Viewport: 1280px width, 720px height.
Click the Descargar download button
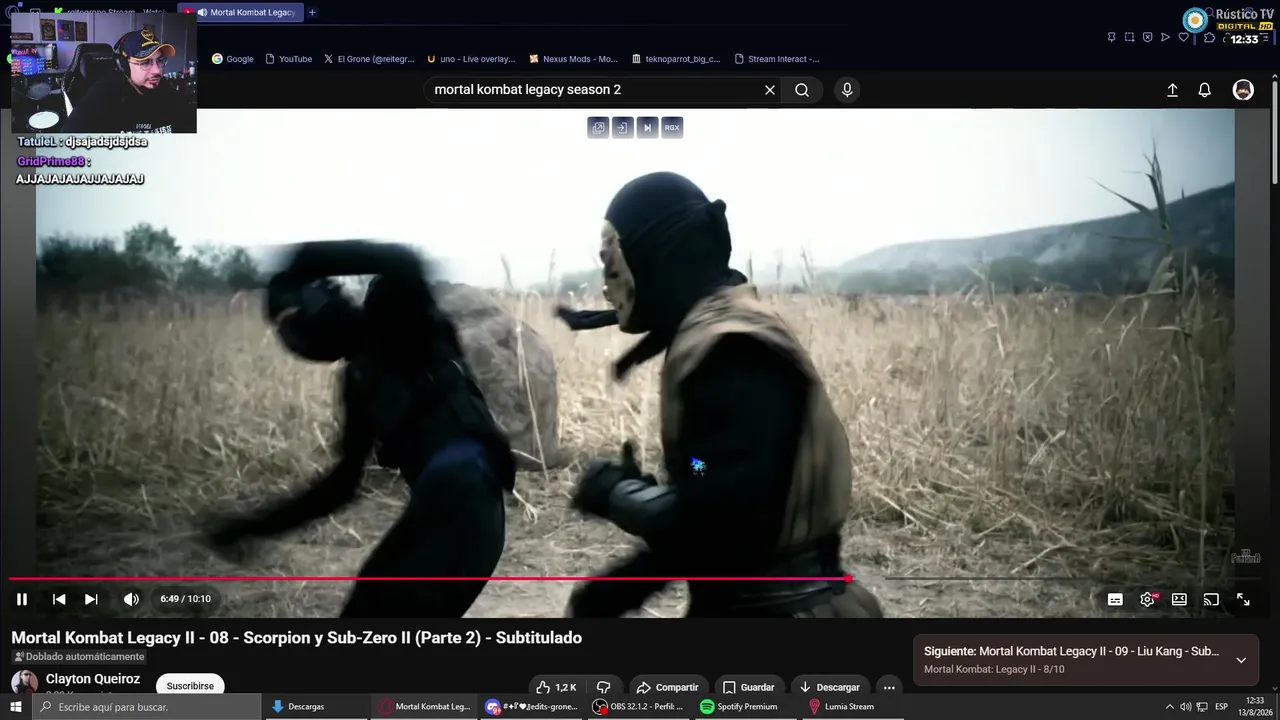click(x=829, y=687)
